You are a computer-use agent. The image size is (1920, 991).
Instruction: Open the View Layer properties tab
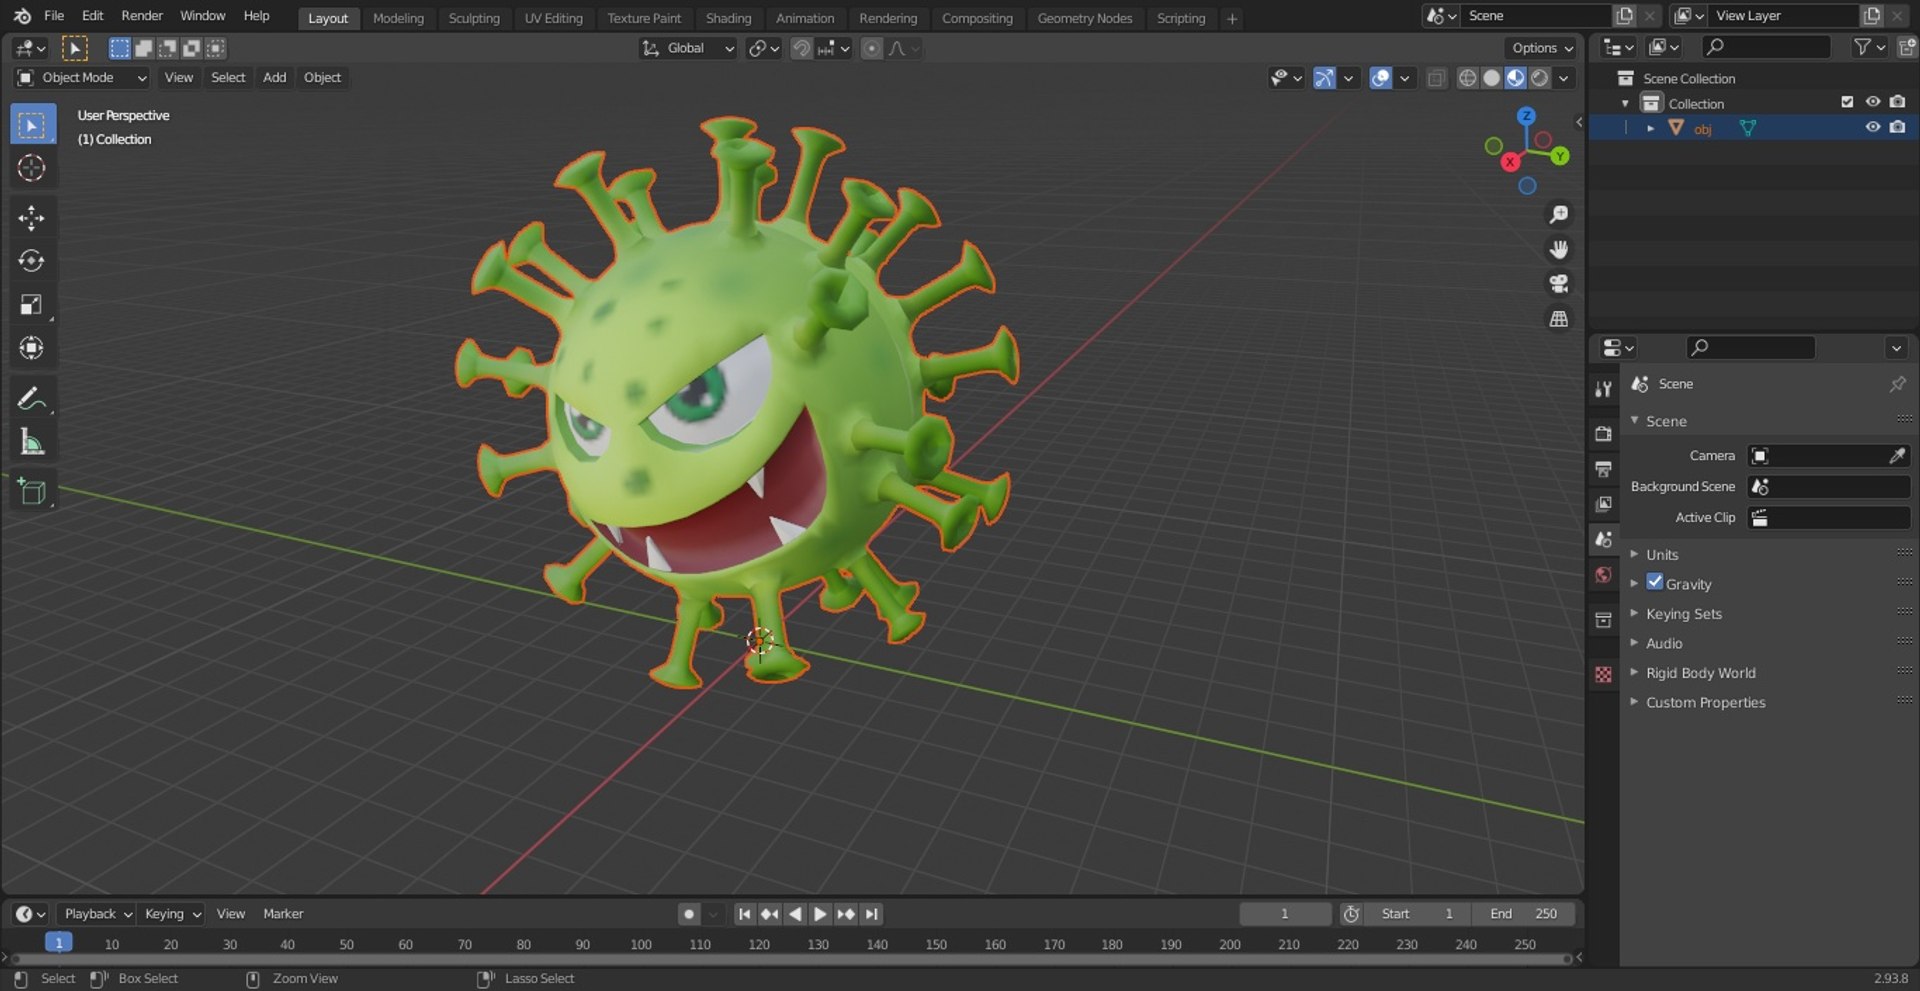point(1603,504)
